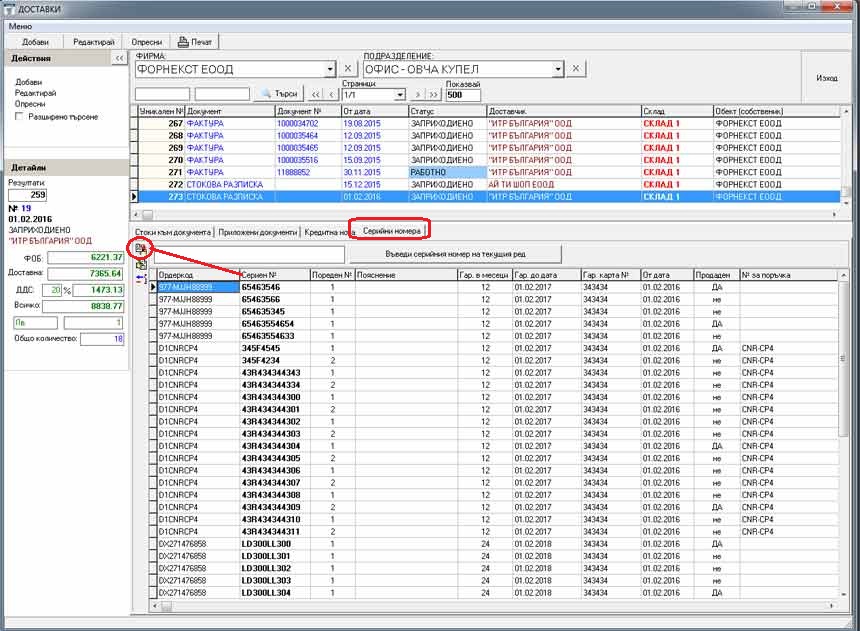Click the first search box left of Търси
Screen dimensions: 860x631
pos(162,94)
